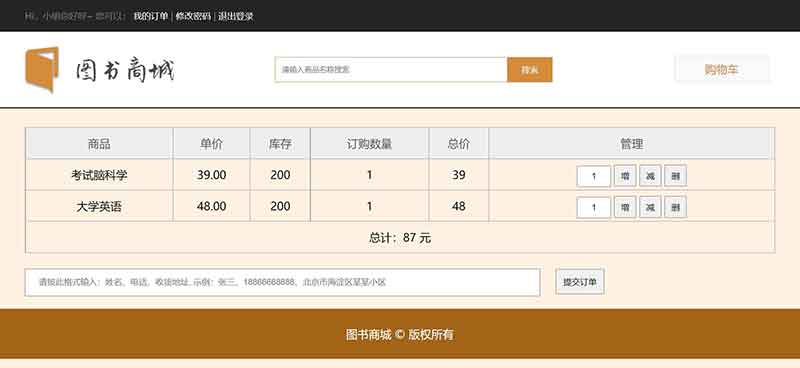Focus the product name search box

(391, 69)
